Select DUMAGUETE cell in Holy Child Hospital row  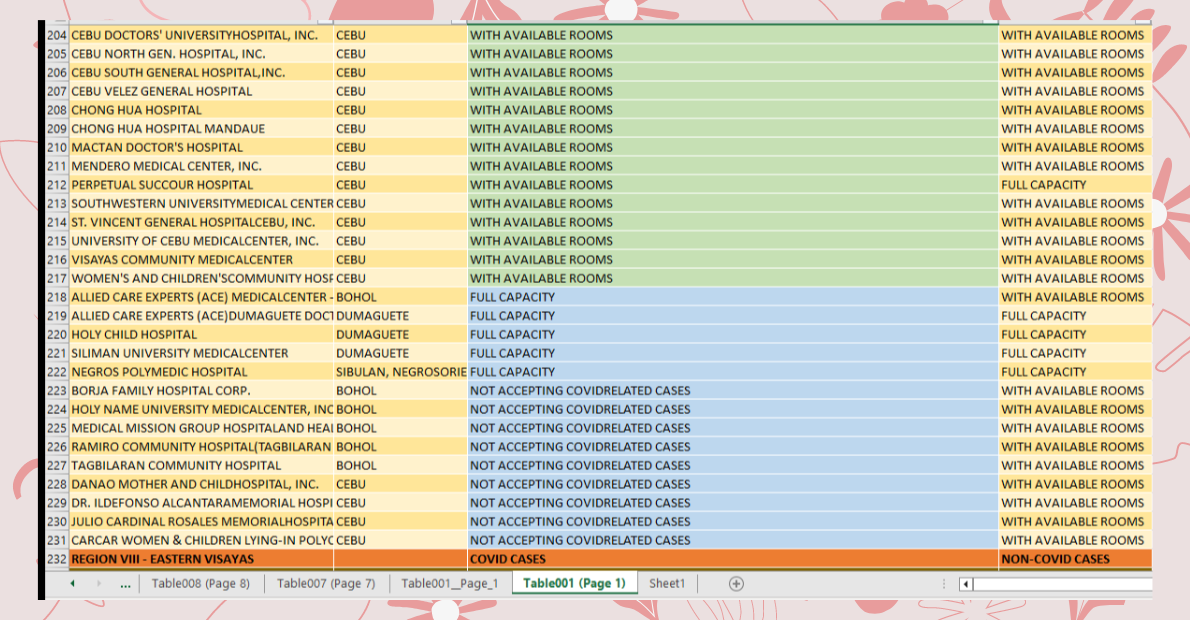[x=401, y=335]
